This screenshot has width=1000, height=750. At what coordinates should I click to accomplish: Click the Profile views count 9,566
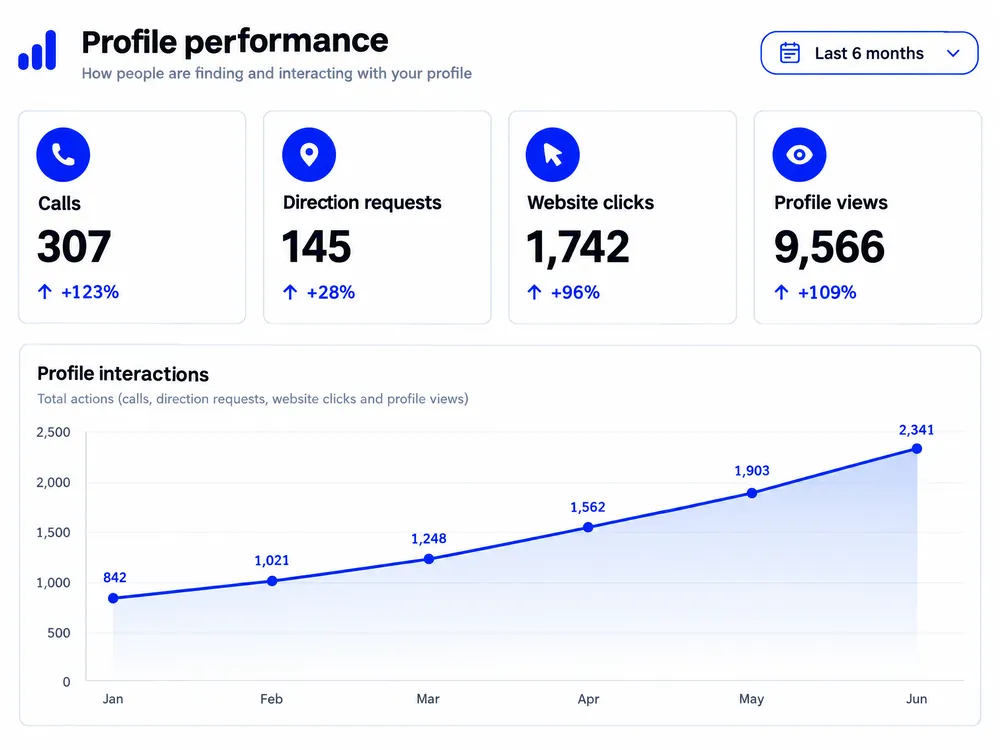click(x=829, y=247)
